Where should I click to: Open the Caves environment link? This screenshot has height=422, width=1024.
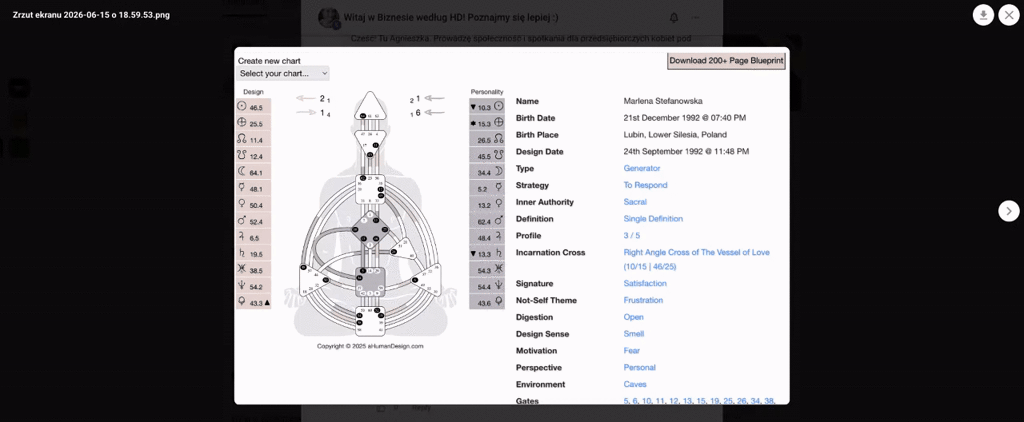pos(635,385)
